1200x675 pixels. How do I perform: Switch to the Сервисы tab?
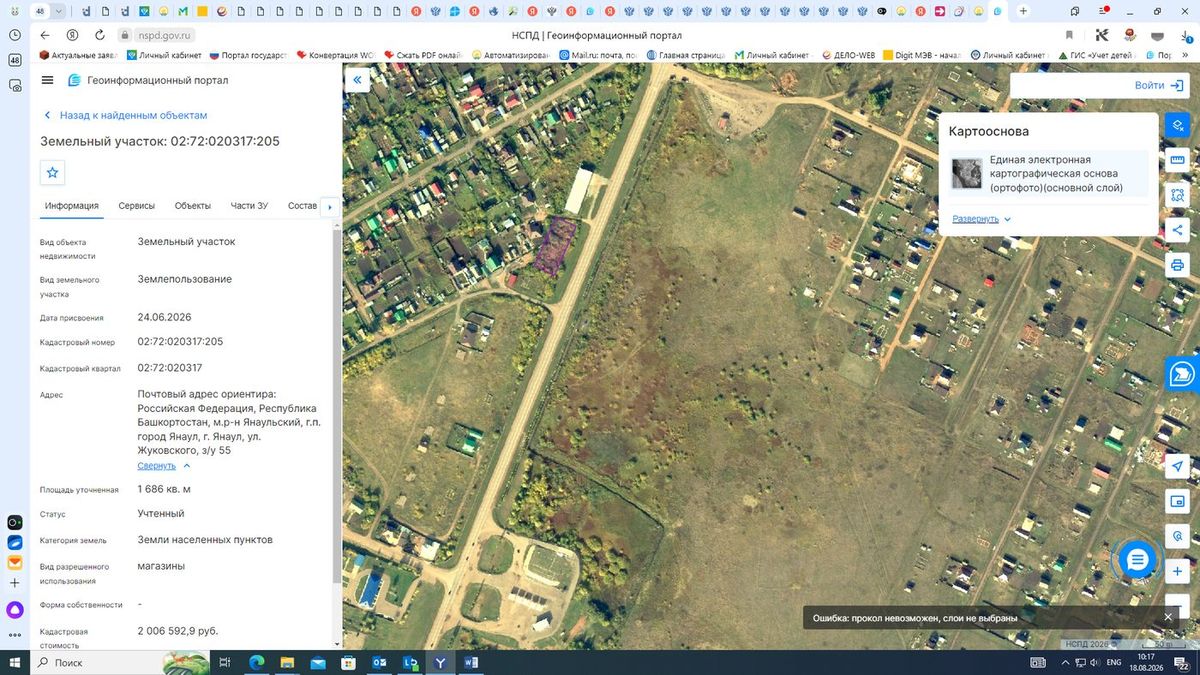coord(136,206)
